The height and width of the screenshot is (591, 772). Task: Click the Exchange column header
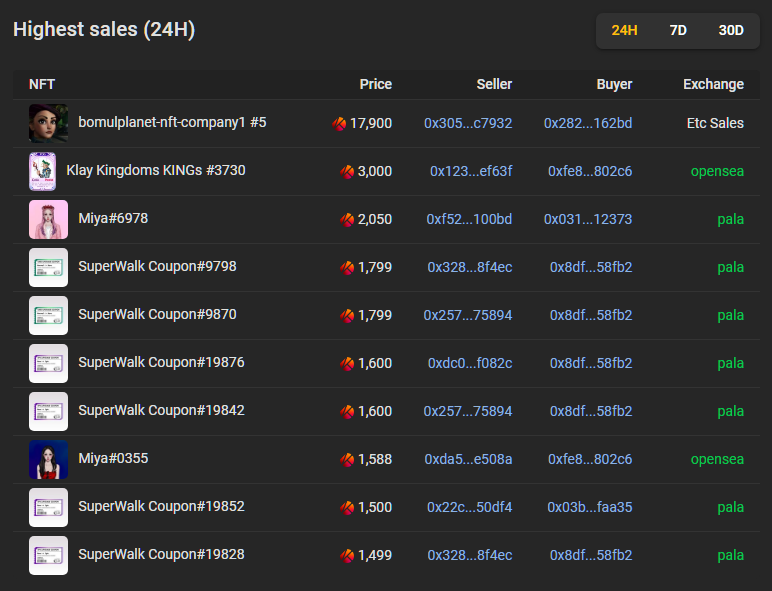click(x=713, y=85)
